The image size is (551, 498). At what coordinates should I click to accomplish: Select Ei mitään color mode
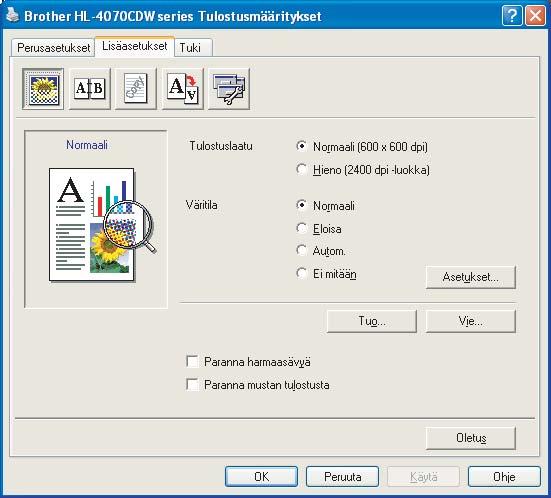click(326, 273)
